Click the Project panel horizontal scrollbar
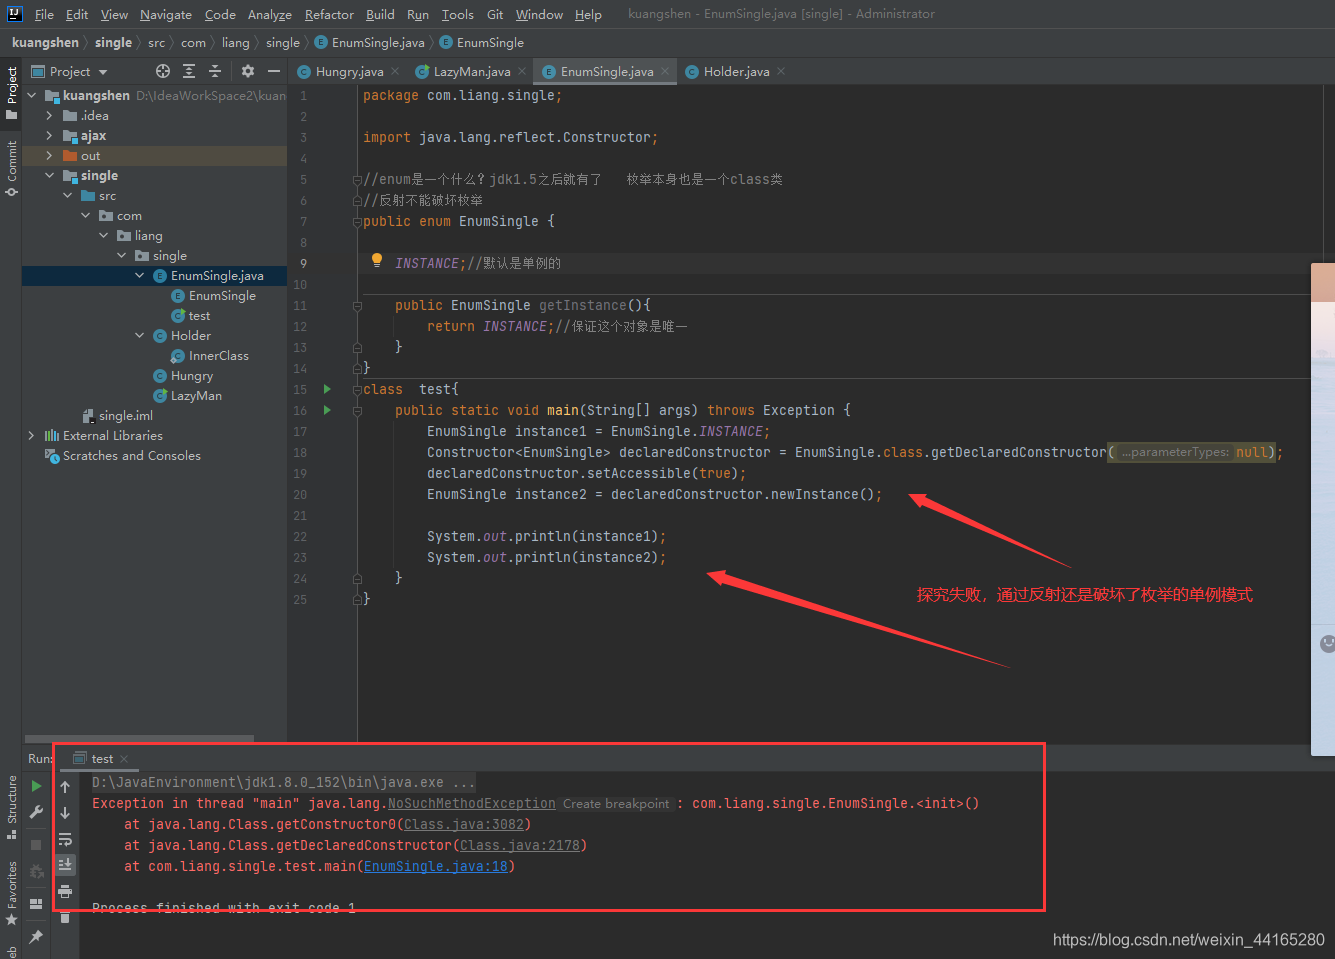This screenshot has width=1335, height=959. pos(139,738)
